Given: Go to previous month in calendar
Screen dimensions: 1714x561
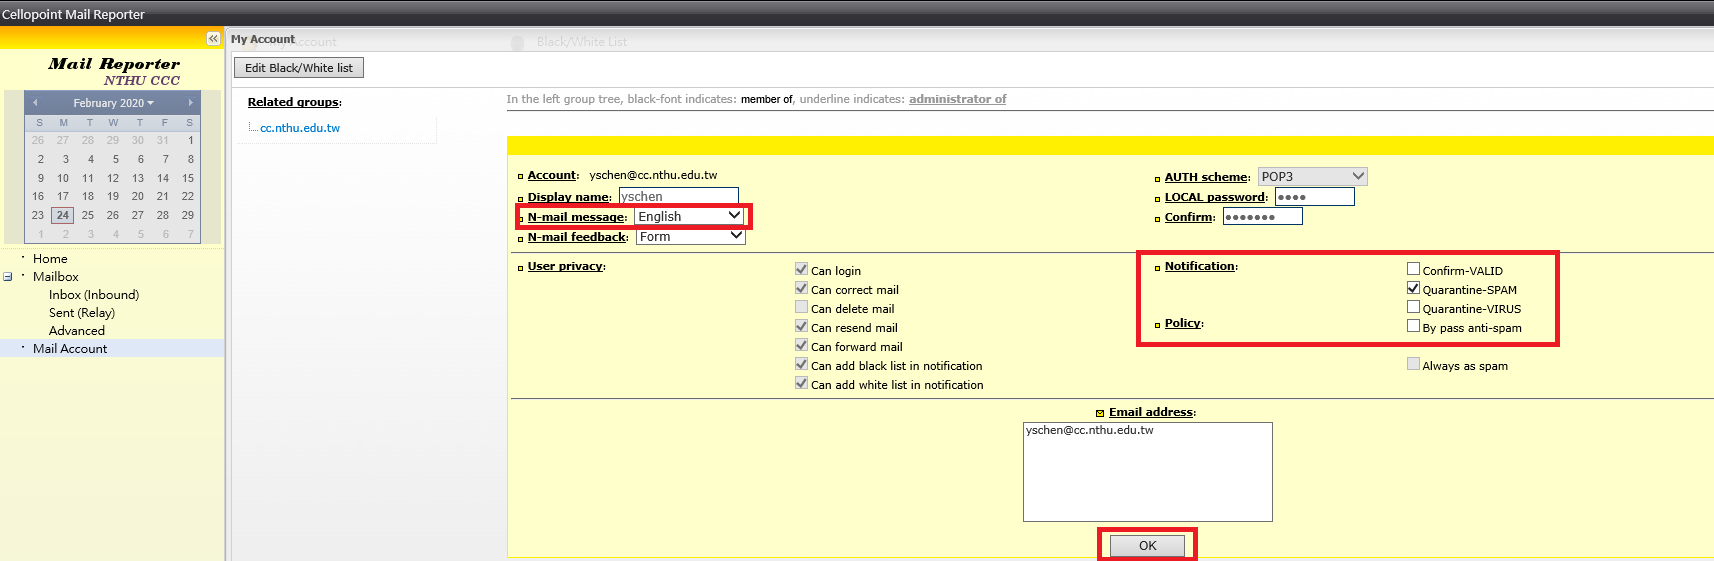Looking at the screenshot, I should [x=35, y=103].
